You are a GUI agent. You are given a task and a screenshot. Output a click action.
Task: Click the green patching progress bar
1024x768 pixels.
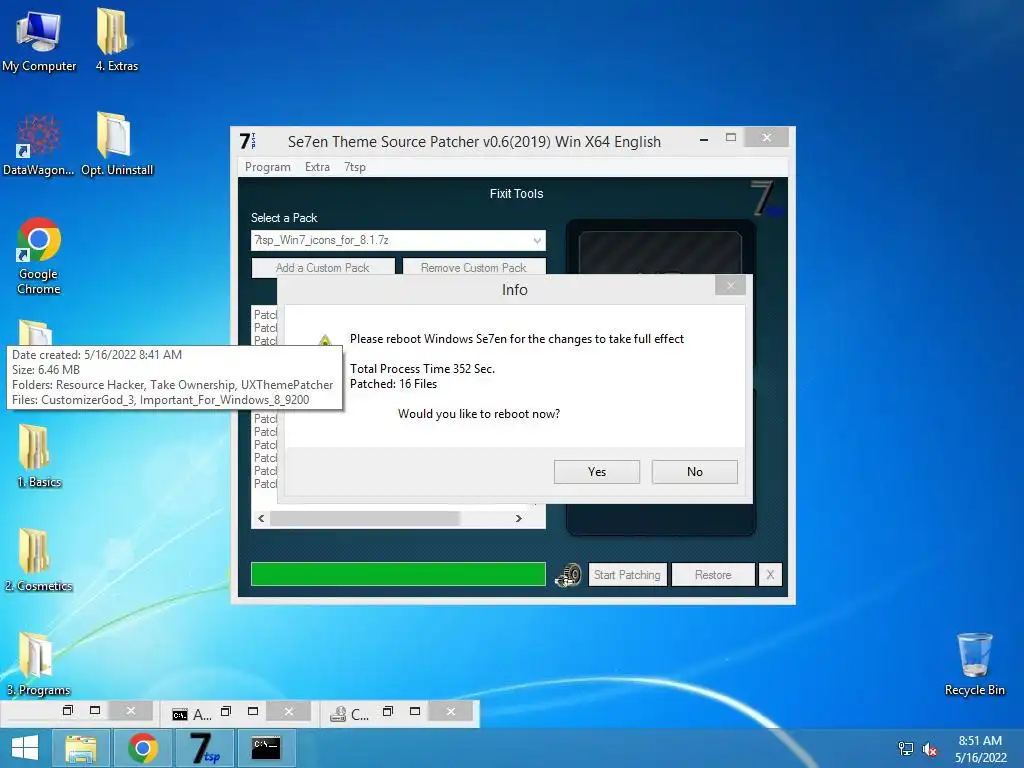[x=398, y=575]
